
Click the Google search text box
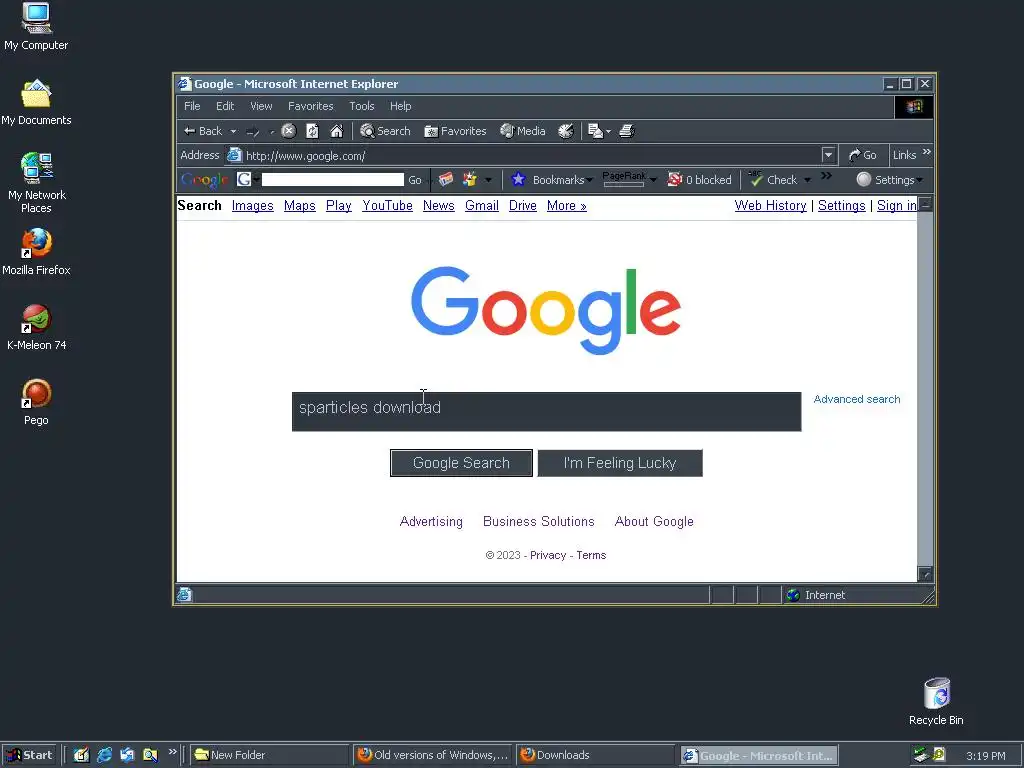(547, 411)
